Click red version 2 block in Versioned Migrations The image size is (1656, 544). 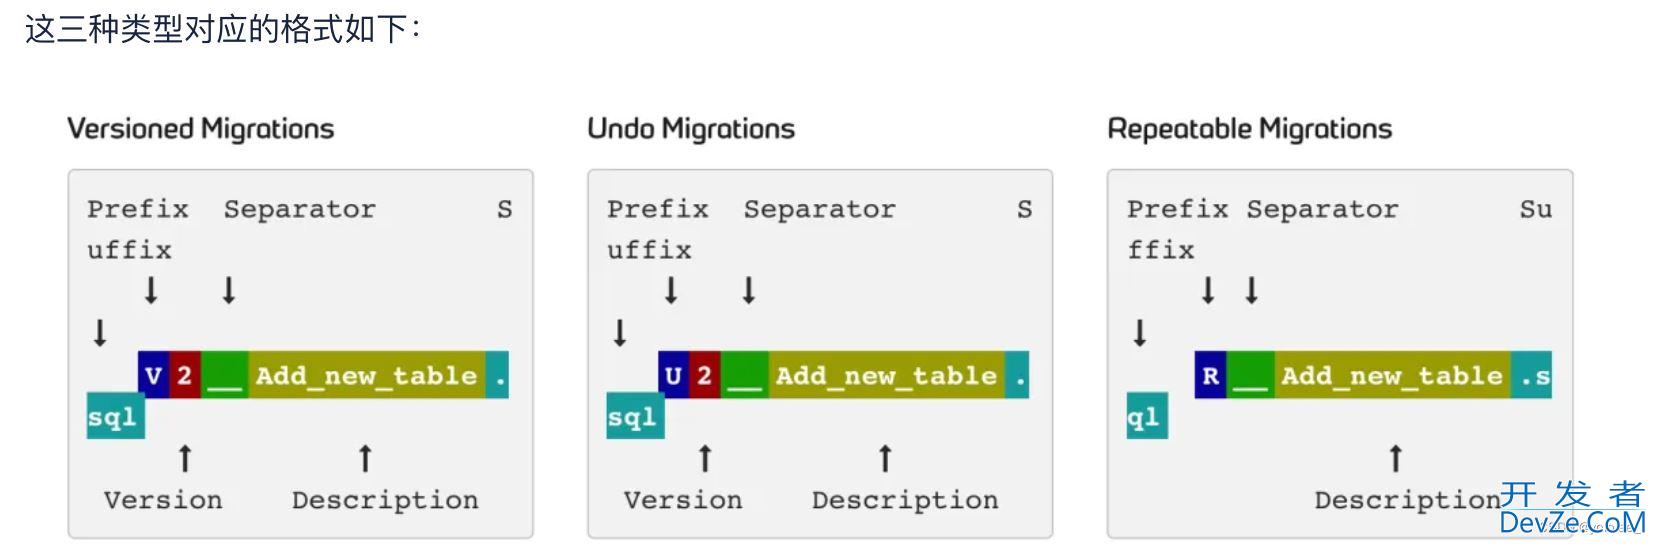coord(185,376)
